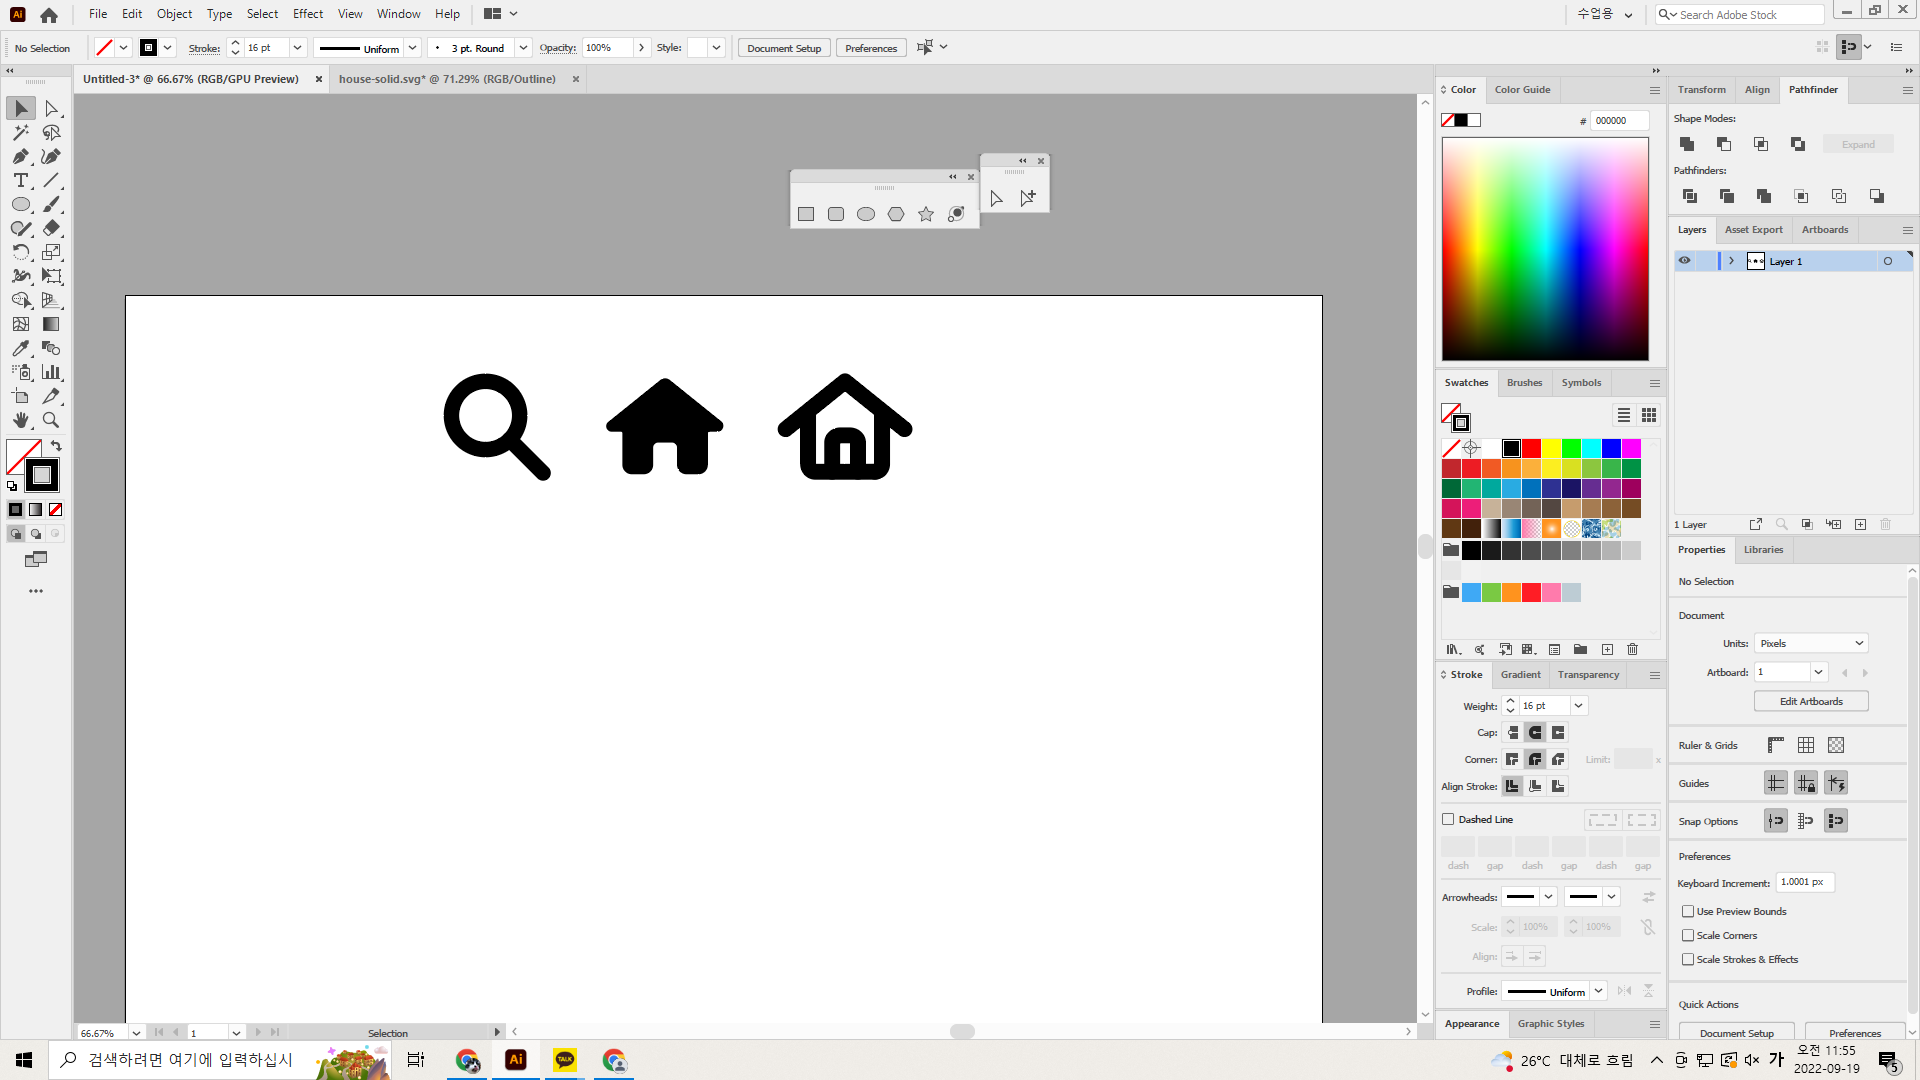
Task: Click the Divide pathfinder icon
Action: coord(1690,196)
